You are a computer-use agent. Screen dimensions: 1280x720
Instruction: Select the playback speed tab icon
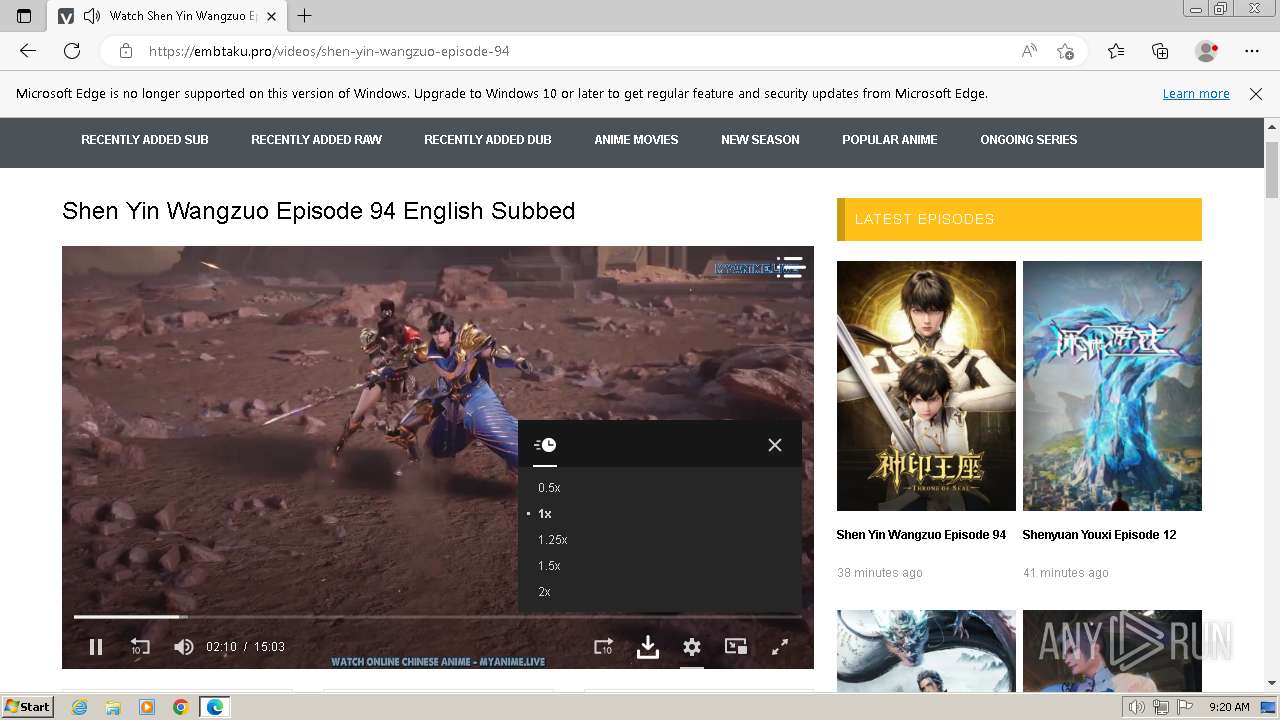tap(545, 445)
